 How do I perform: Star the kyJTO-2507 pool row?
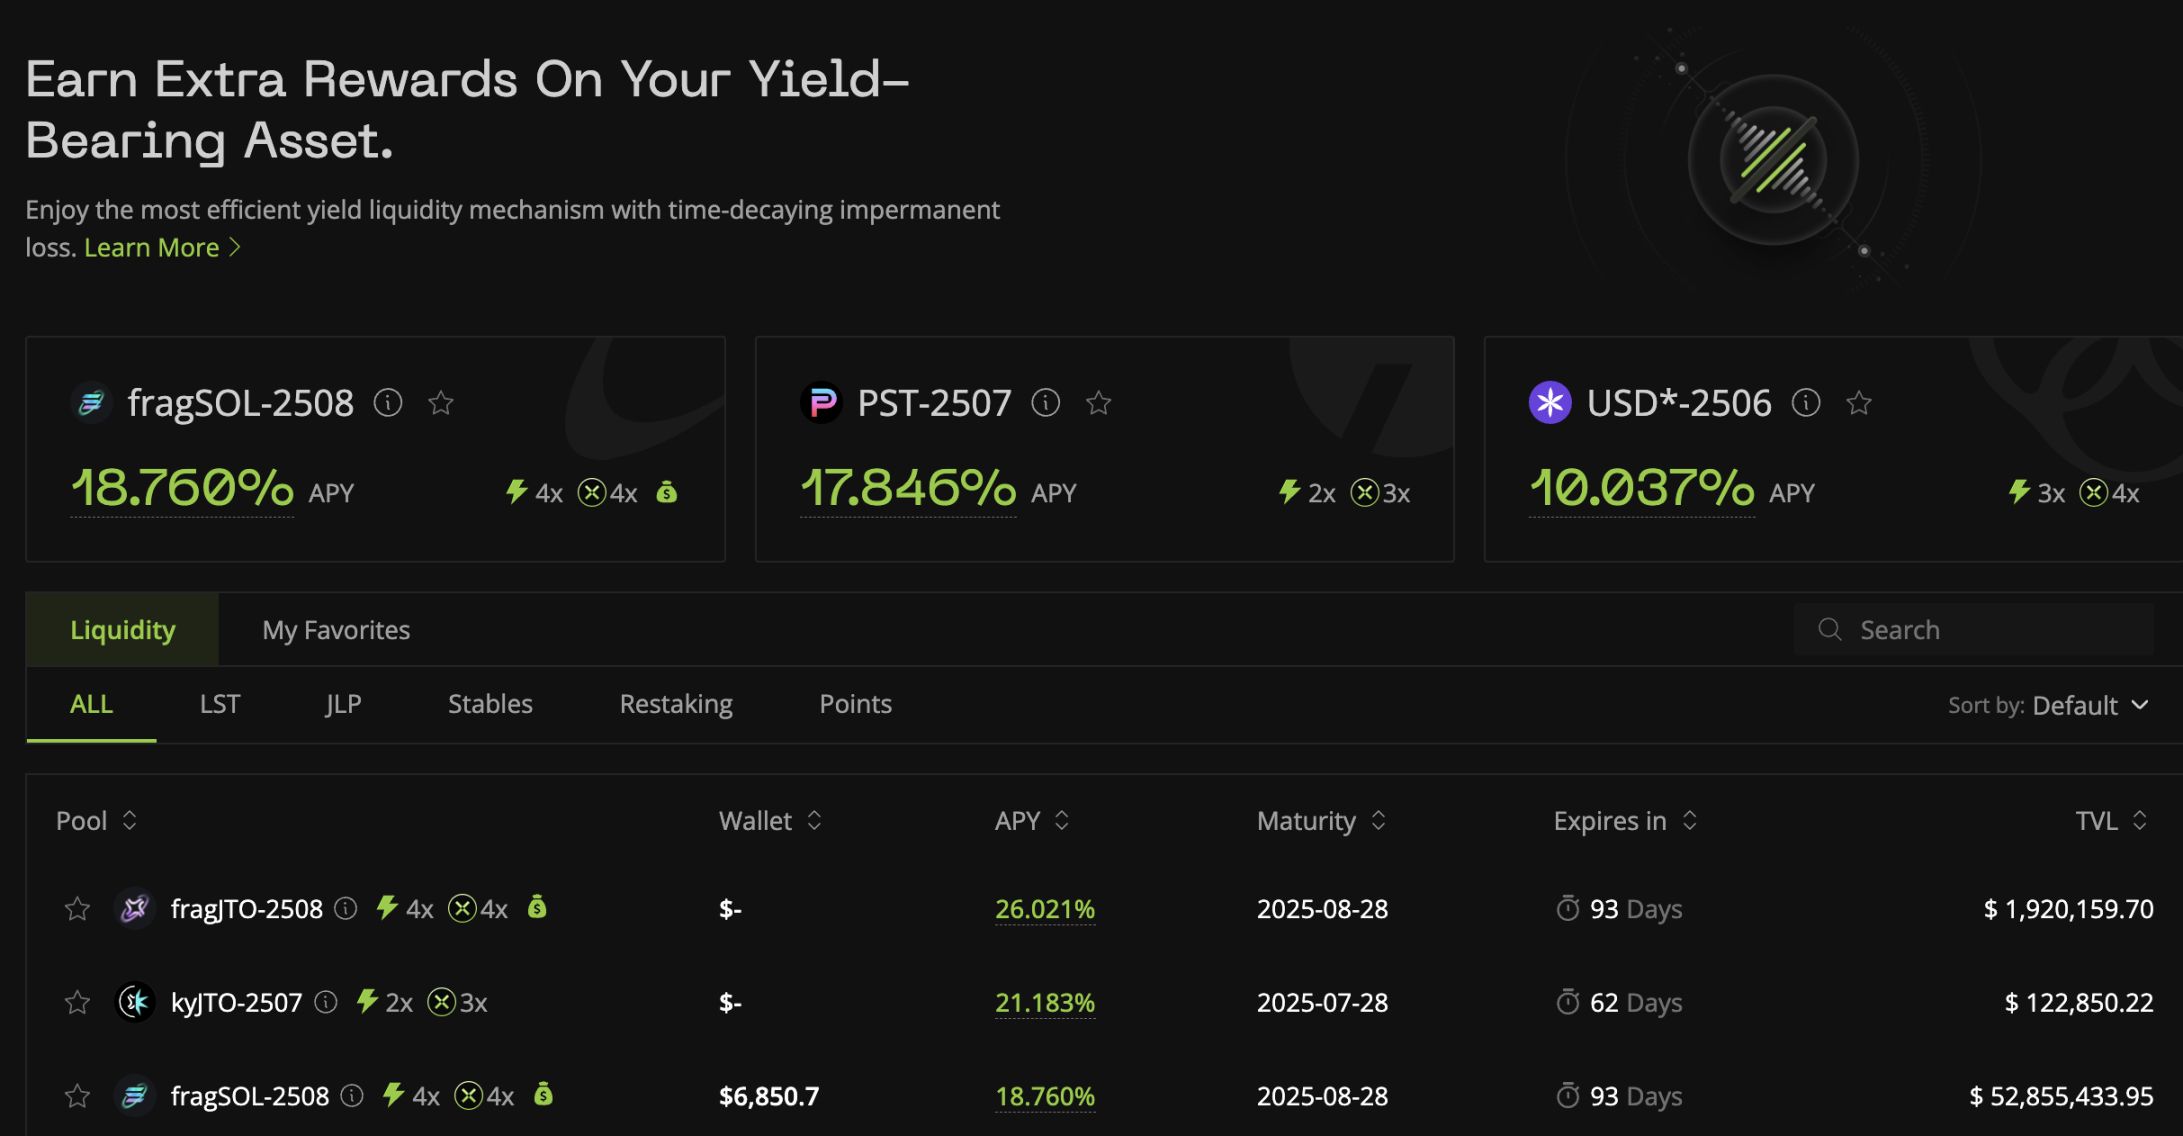click(x=77, y=1002)
